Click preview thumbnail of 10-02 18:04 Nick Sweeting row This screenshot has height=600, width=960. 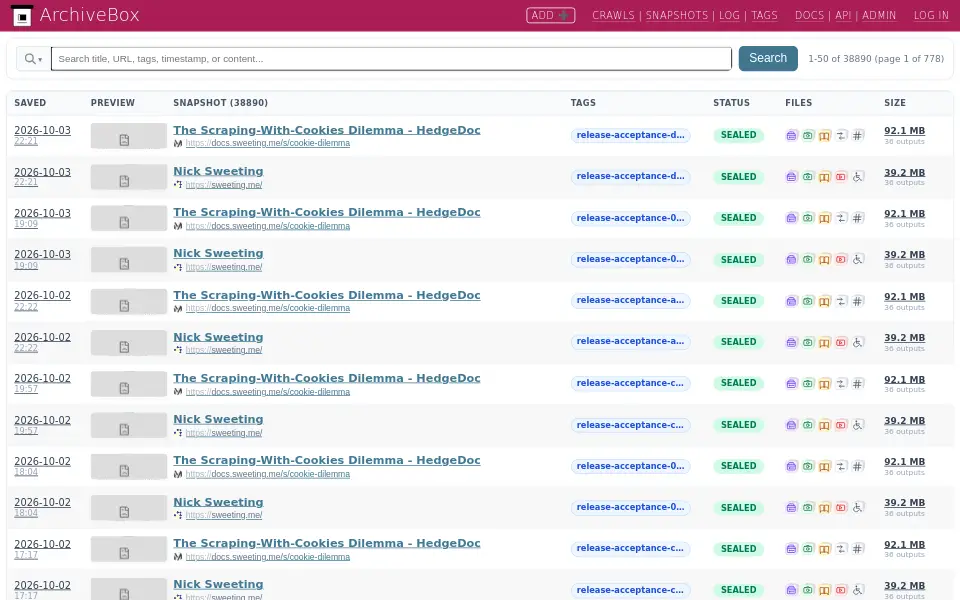pyautogui.click(x=129, y=508)
